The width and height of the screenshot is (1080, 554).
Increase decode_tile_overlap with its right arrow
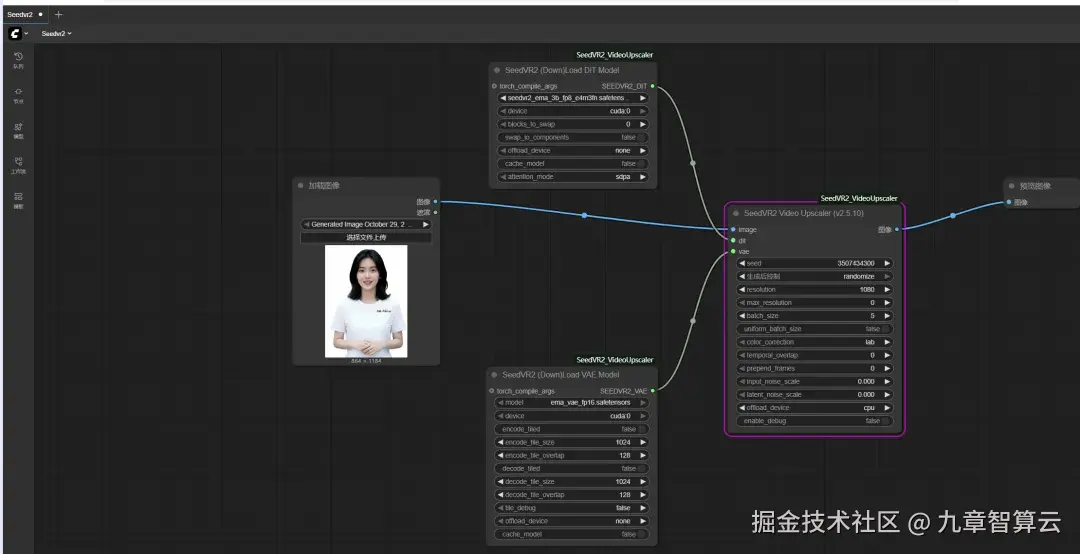[642, 495]
